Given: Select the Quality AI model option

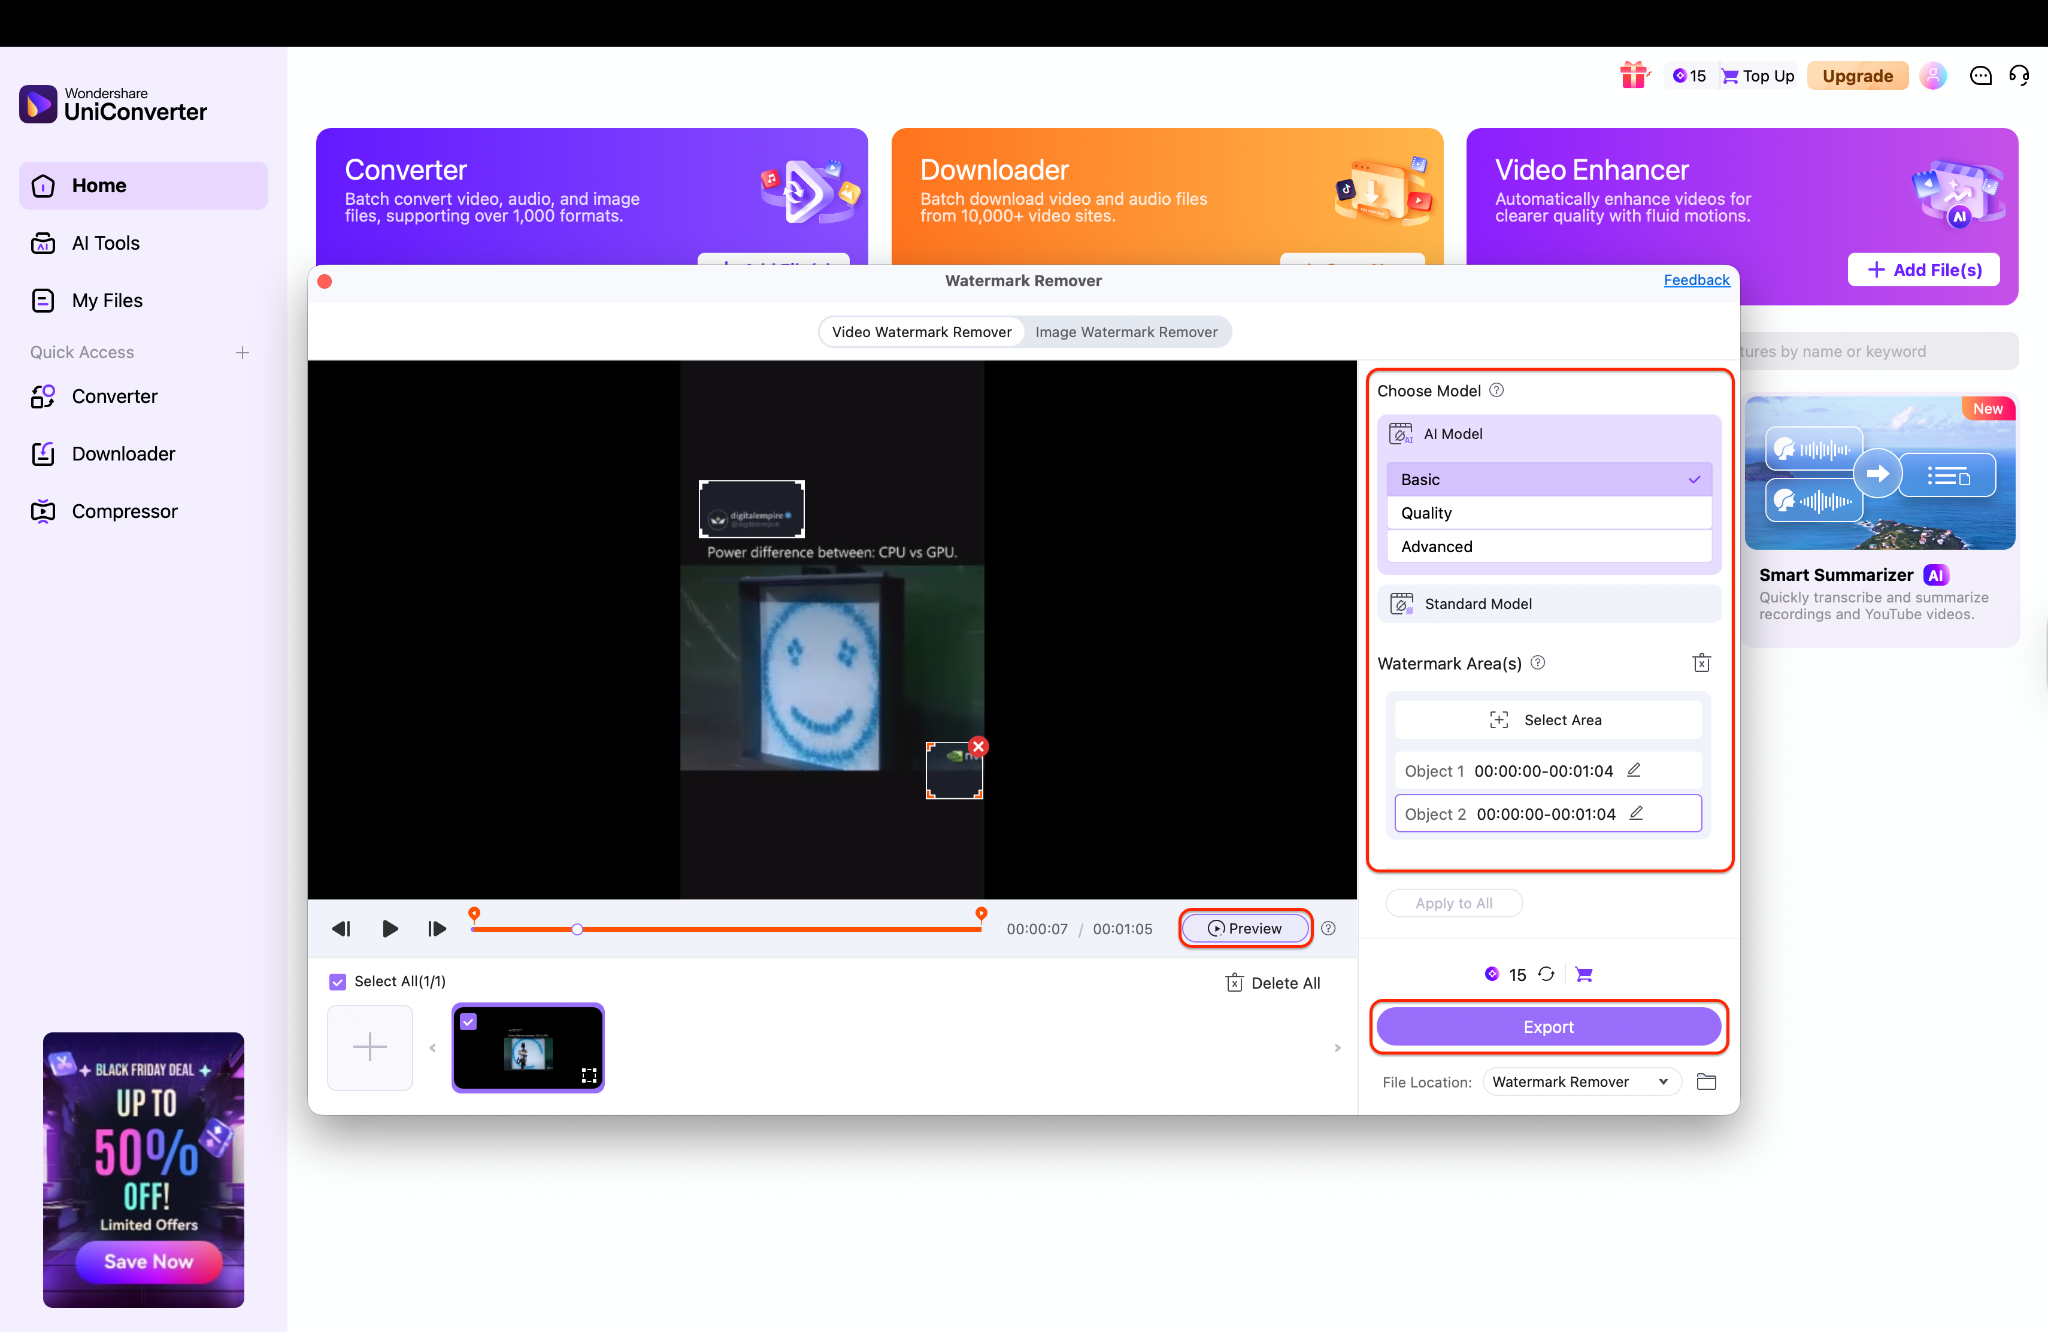Looking at the screenshot, I should tap(1548, 513).
